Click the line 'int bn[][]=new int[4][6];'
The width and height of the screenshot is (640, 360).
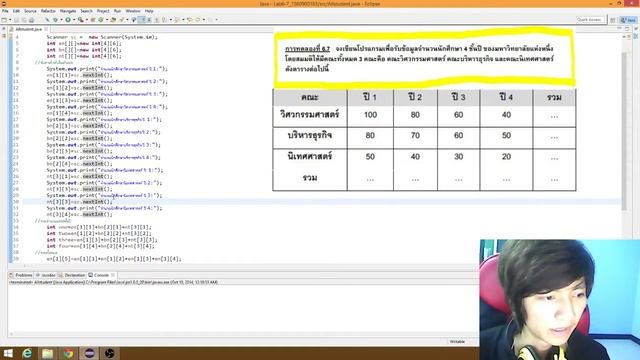pyautogui.click(x=84, y=50)
